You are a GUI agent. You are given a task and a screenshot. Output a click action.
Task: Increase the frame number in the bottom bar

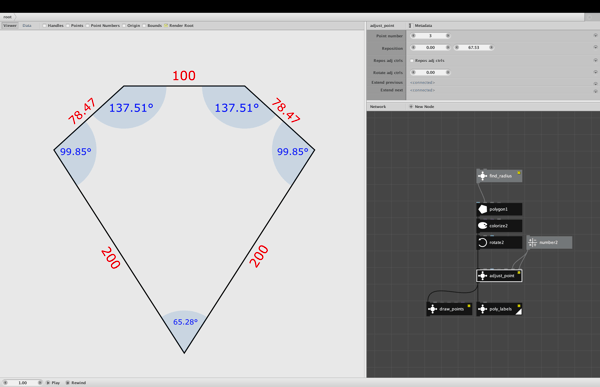40,382
